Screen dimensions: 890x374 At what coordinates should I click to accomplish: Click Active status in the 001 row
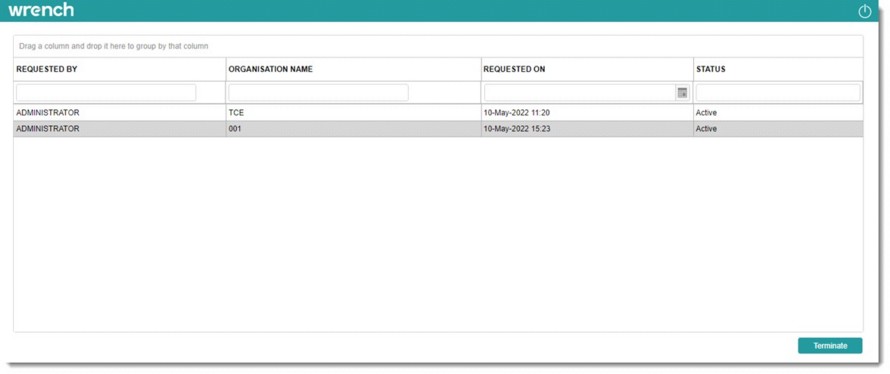706,129
